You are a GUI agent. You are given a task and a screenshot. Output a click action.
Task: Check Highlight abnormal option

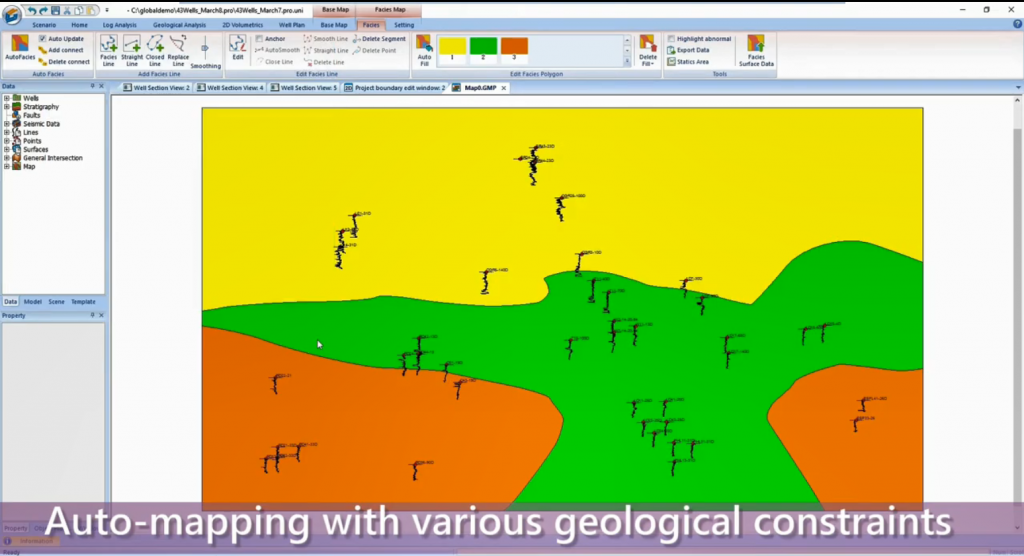click(671, 39)
